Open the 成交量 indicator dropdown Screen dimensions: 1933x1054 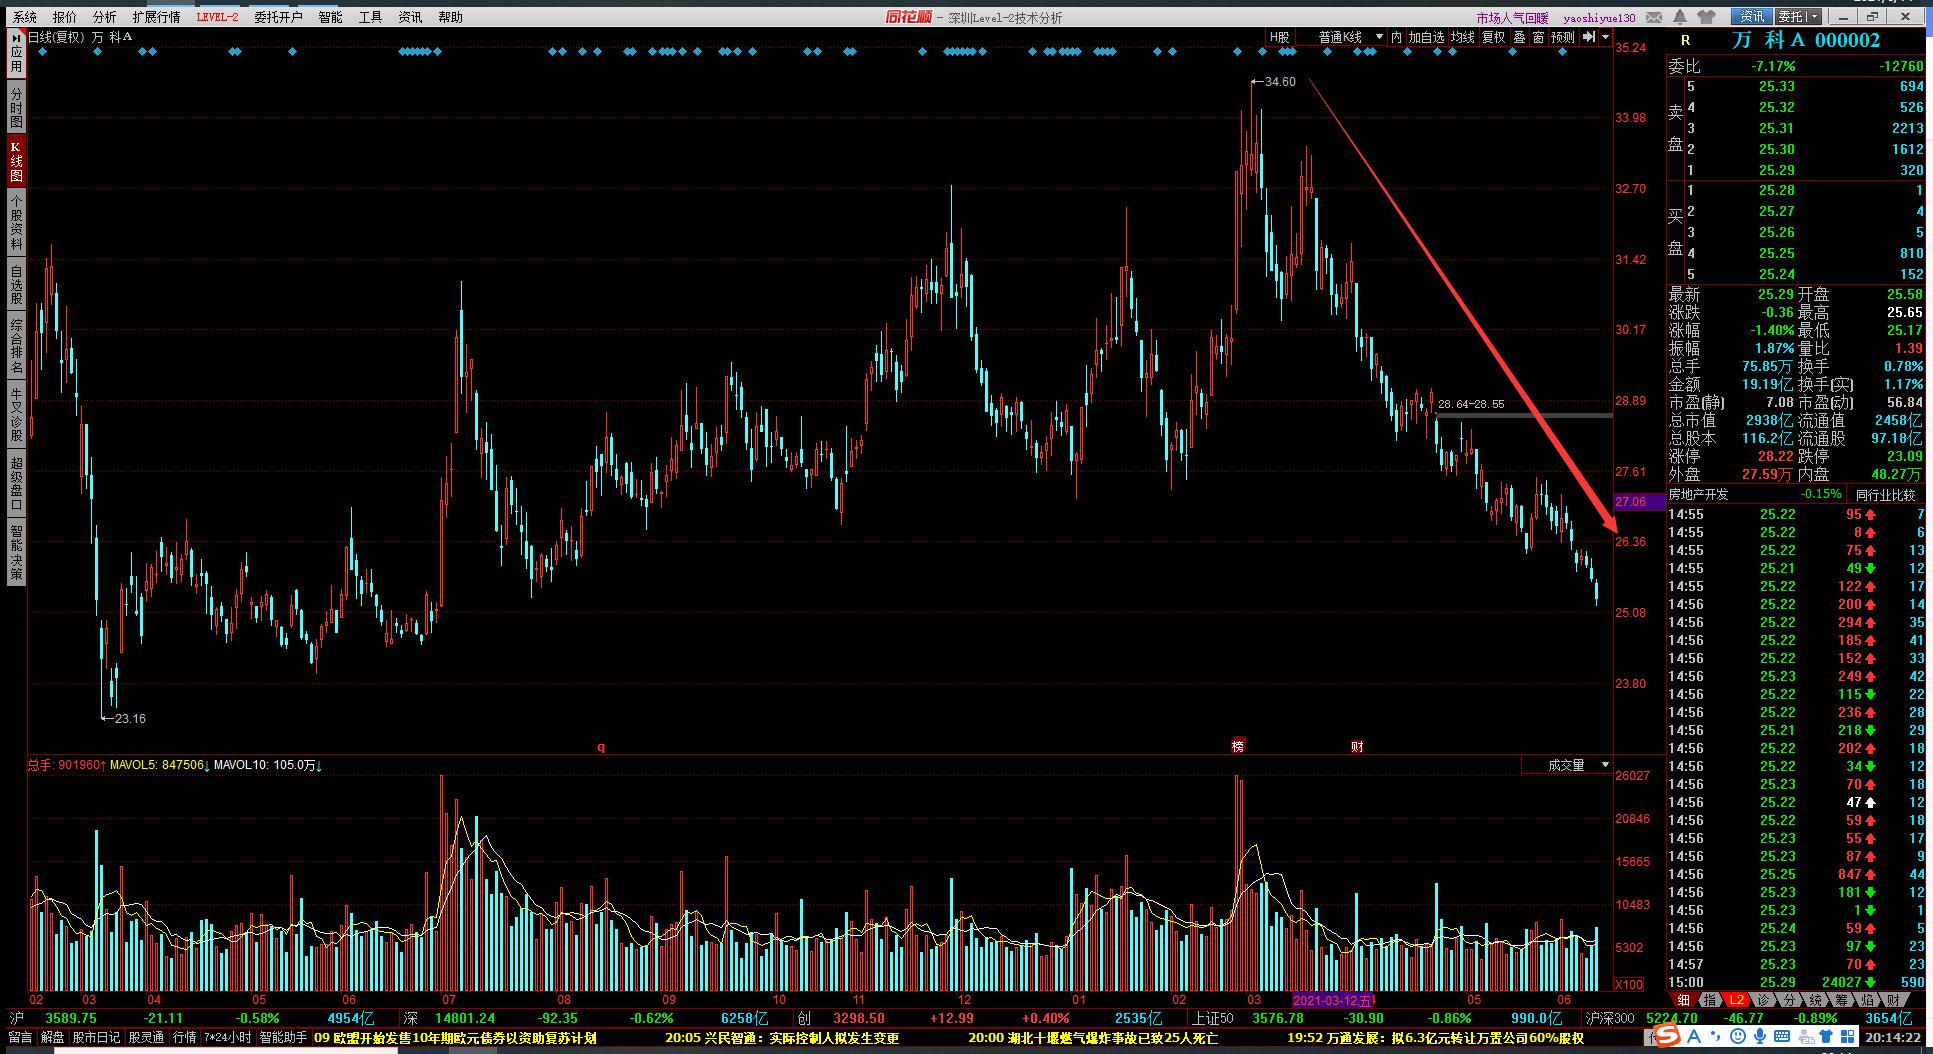tap(1566, 765)
